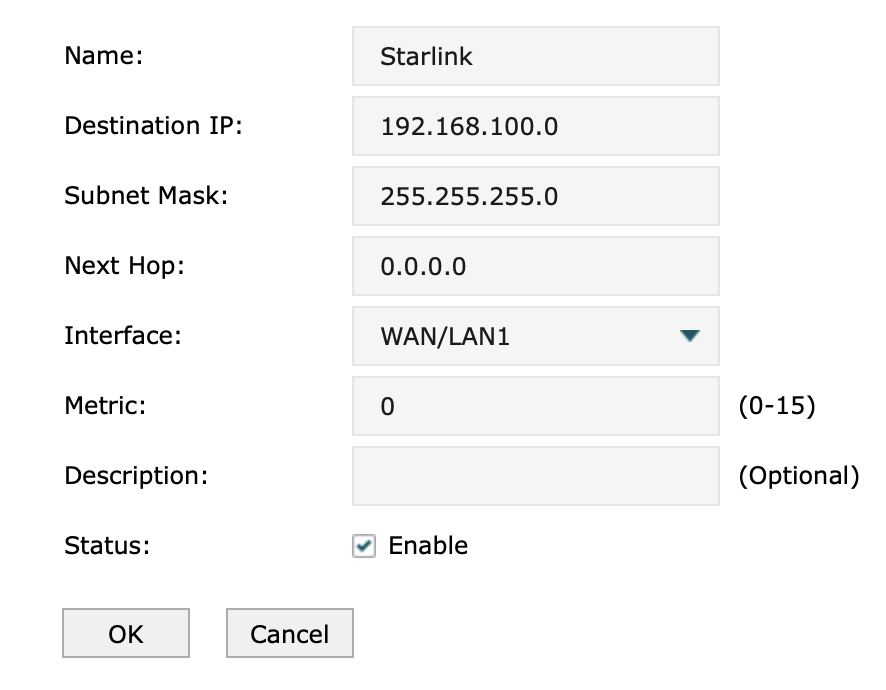The image size is (886, 690).
Task: Click the Status label text
Action: pos(107,546)
